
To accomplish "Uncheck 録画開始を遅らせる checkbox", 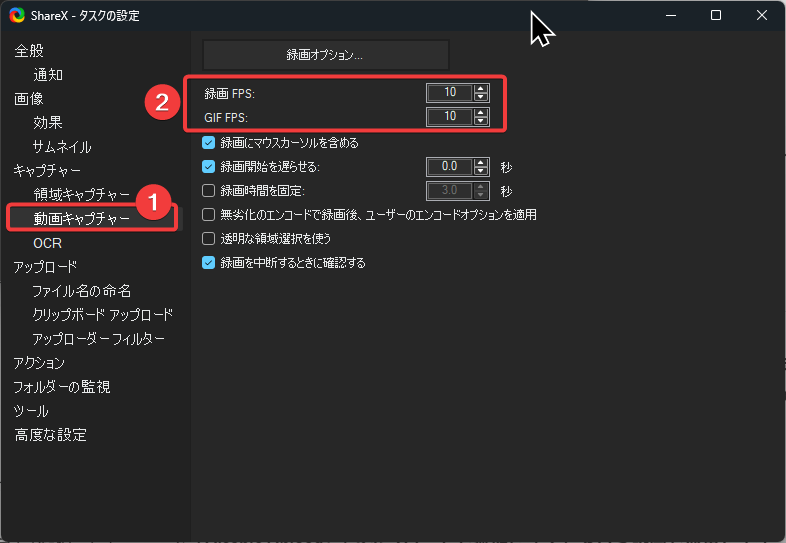I will 209,167.
